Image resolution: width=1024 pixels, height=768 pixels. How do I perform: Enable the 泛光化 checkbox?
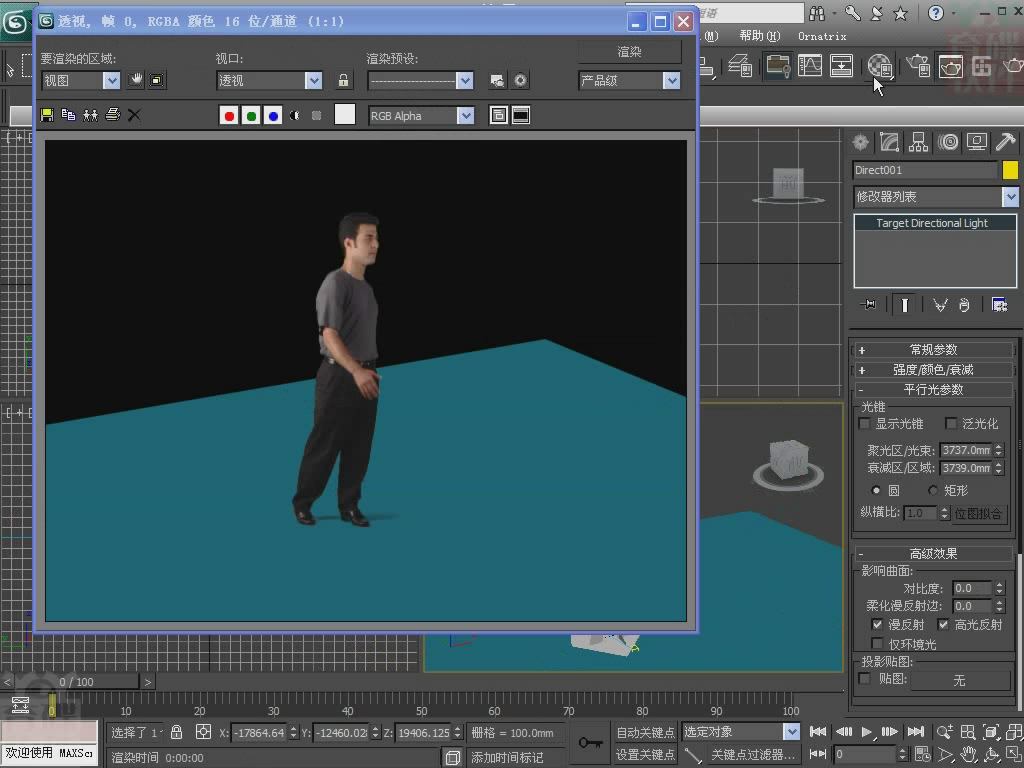coord(951,424)
